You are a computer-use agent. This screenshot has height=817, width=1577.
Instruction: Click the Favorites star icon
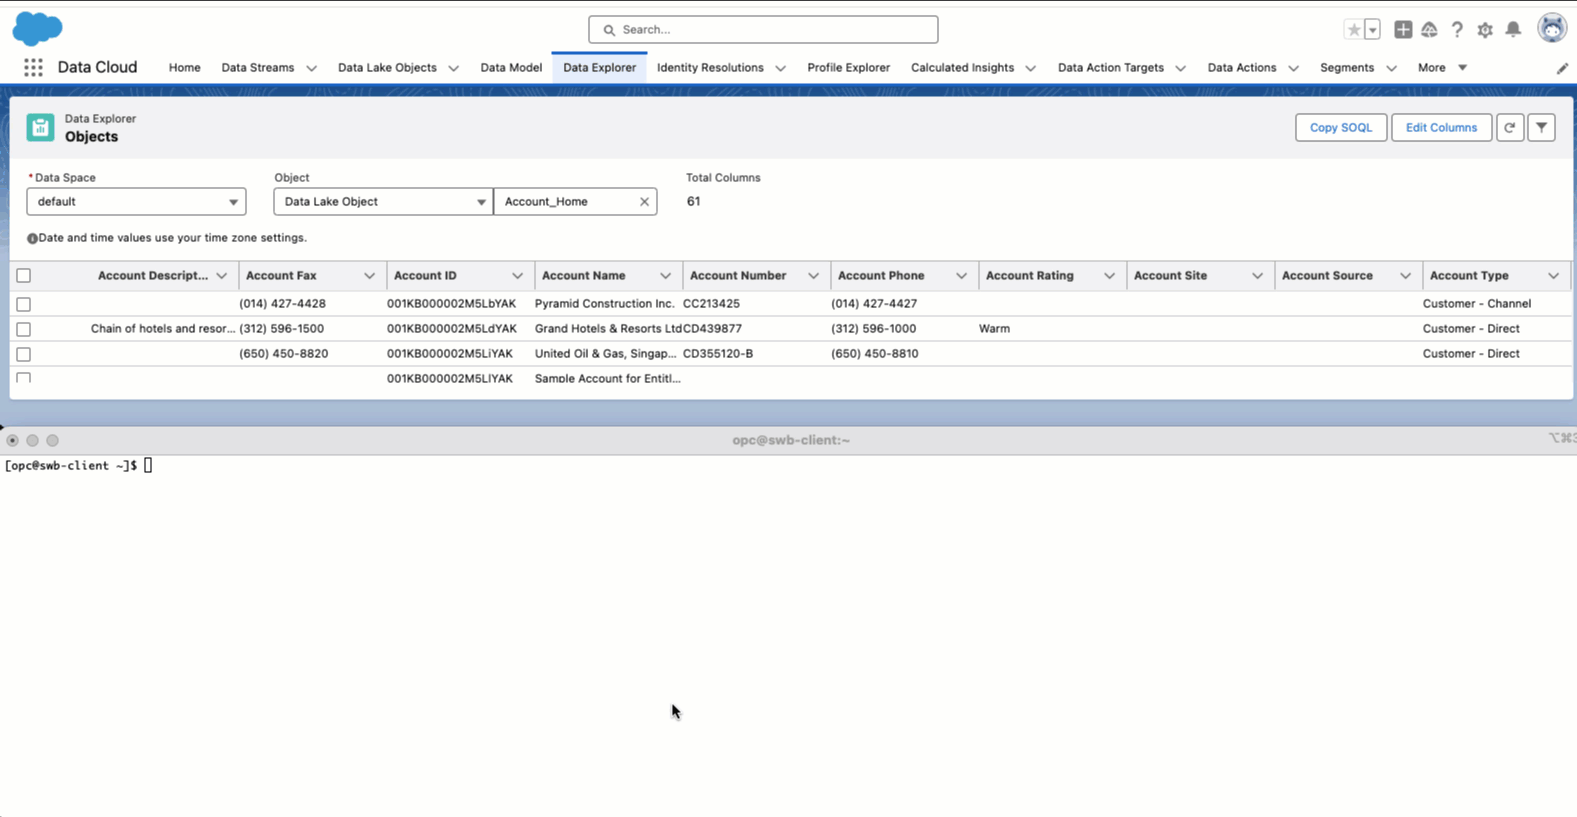(1354, 30)
